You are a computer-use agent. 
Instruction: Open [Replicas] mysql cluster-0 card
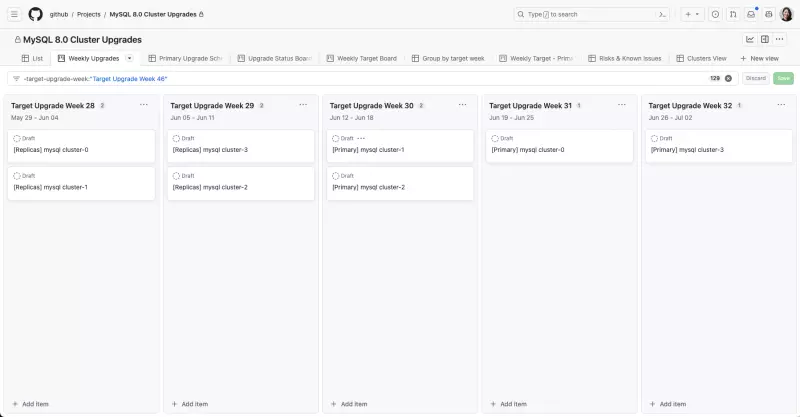click(81, 146)
